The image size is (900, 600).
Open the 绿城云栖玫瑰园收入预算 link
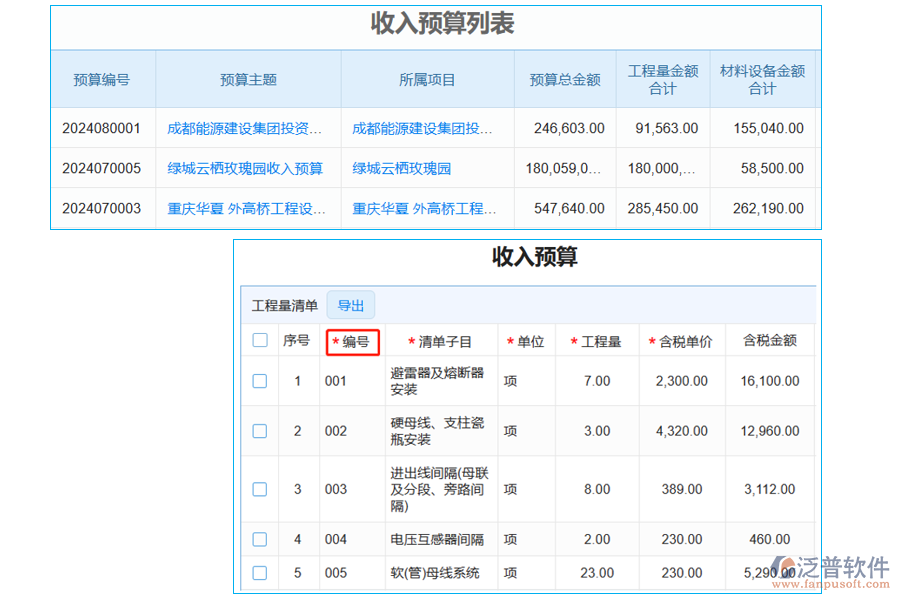[246, 168]
